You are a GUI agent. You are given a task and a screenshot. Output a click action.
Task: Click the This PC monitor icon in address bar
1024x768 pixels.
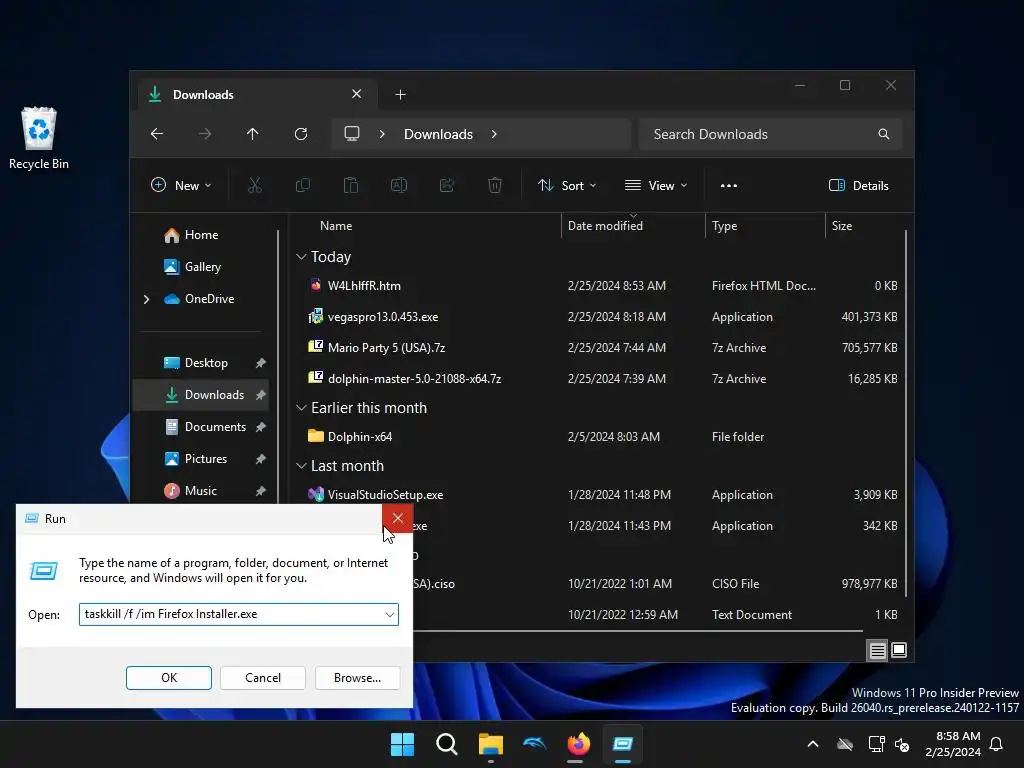click(x=352, y=134)
